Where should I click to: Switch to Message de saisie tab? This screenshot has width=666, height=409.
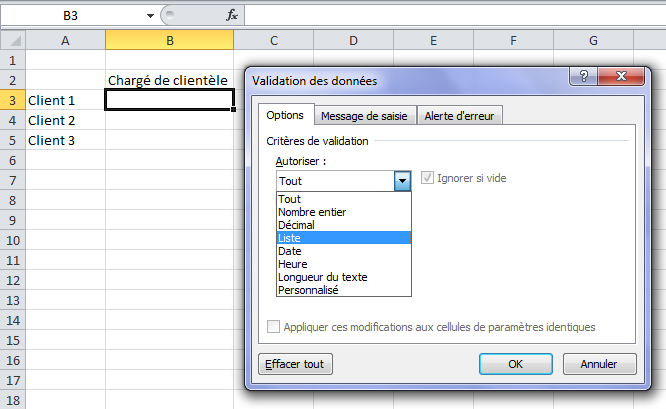[365, 116]
